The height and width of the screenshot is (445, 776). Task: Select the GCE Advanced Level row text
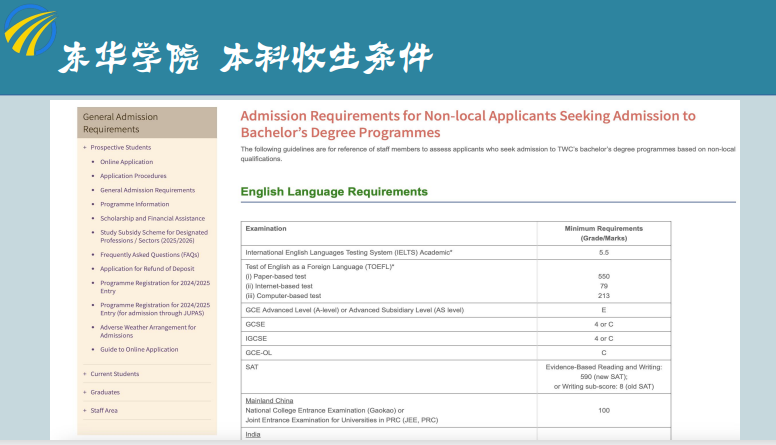[x=354, y=310]
